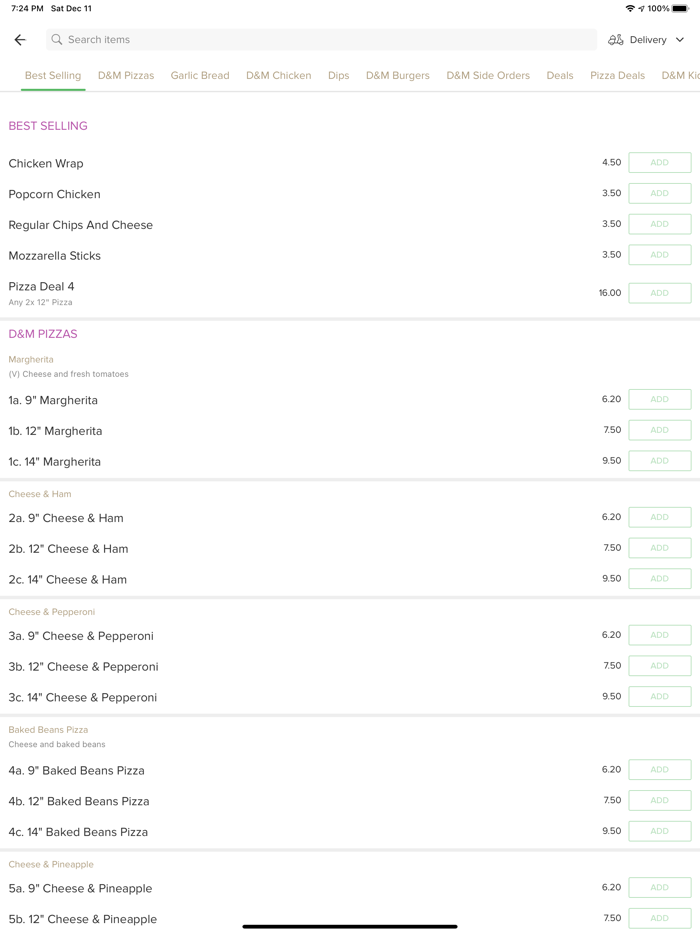This screenshot has width=700, height=934.
Task: Tap the back arrow icon
Action: click(20, 40)
